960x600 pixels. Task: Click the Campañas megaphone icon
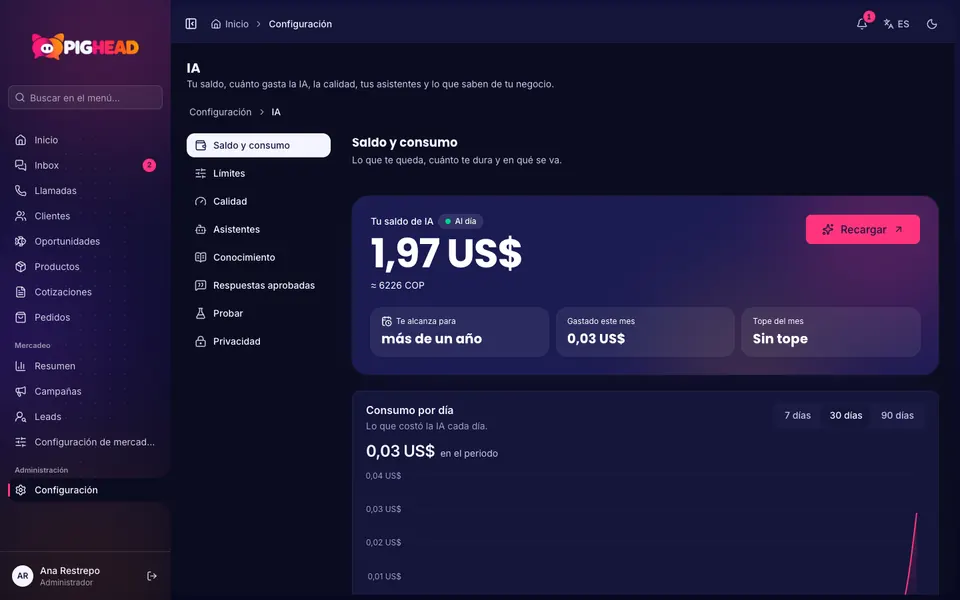click(21, 391)
